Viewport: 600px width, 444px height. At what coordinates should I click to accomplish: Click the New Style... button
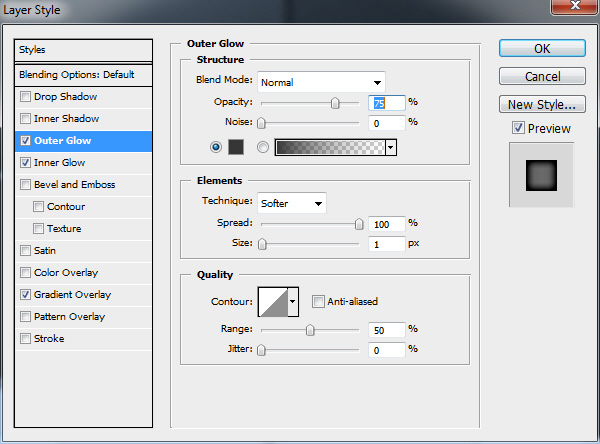point(542,104)
